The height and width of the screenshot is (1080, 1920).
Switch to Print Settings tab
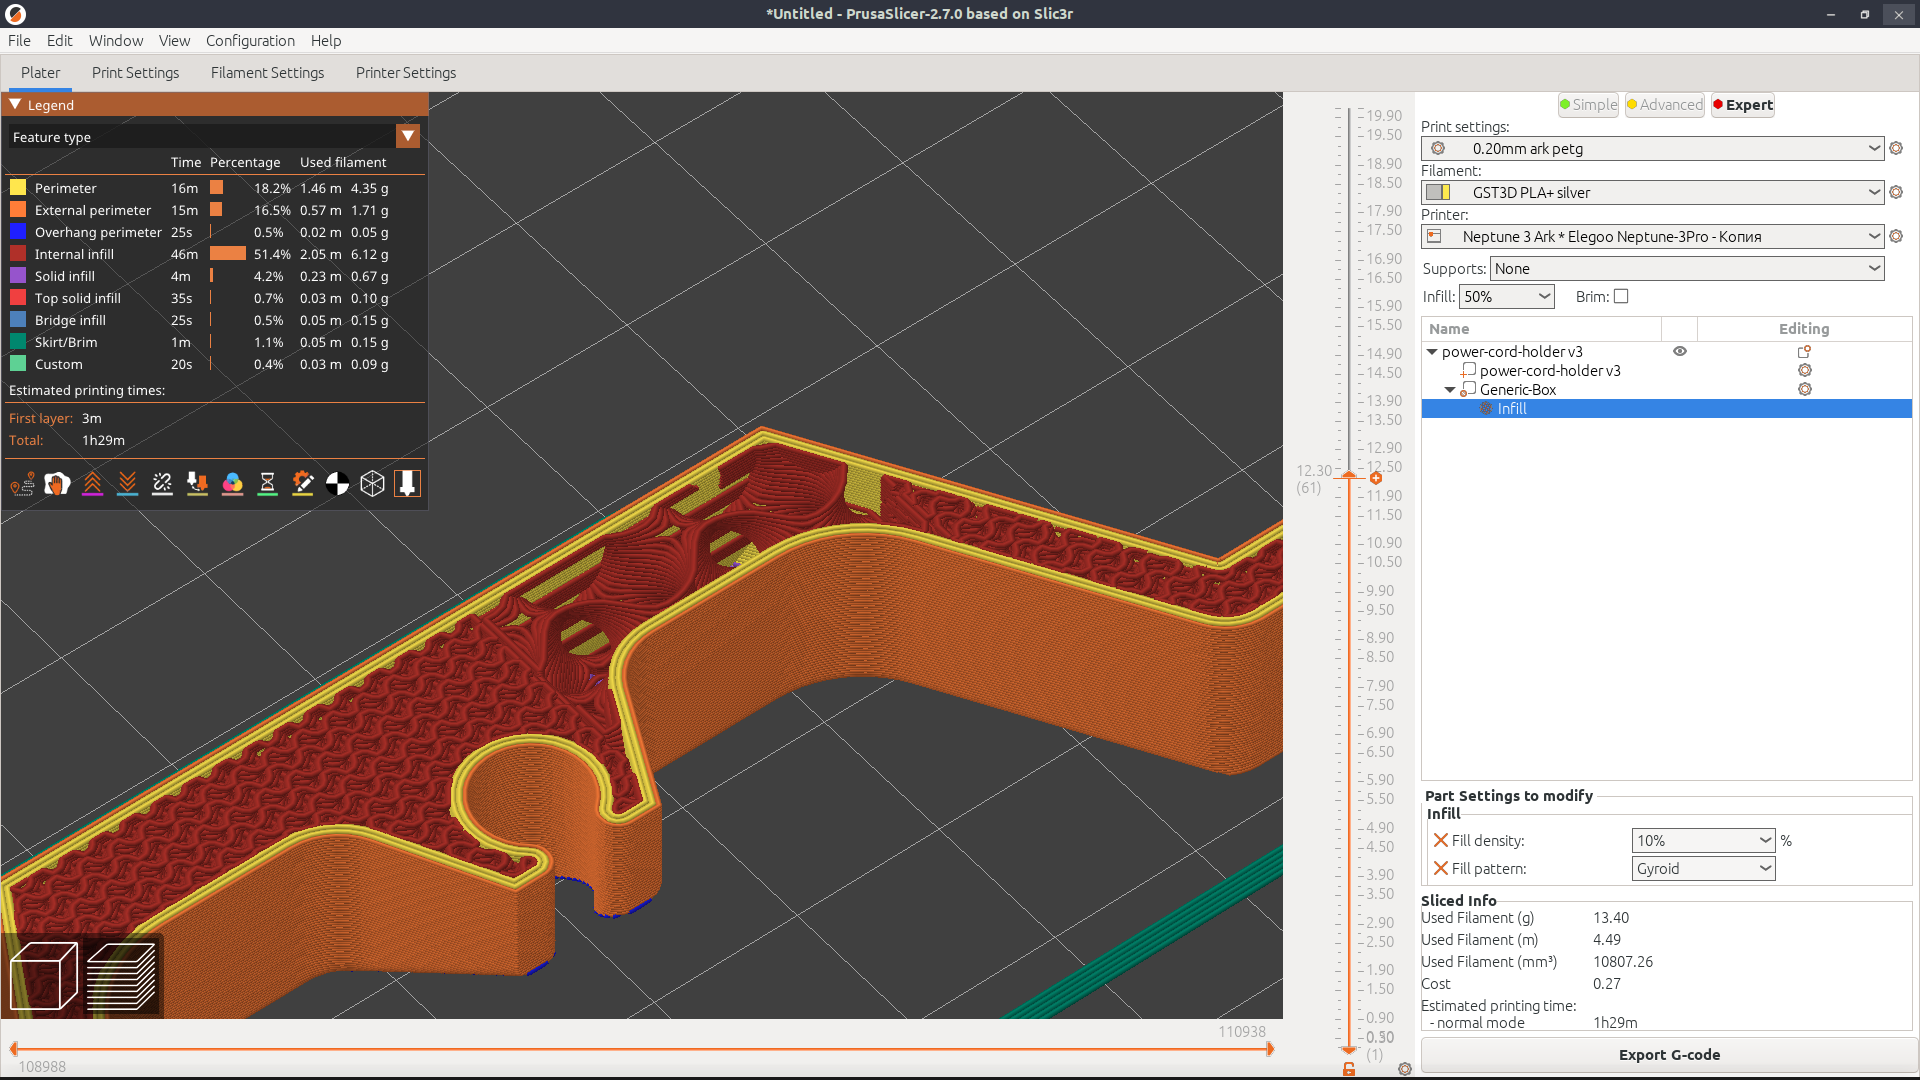135,72
